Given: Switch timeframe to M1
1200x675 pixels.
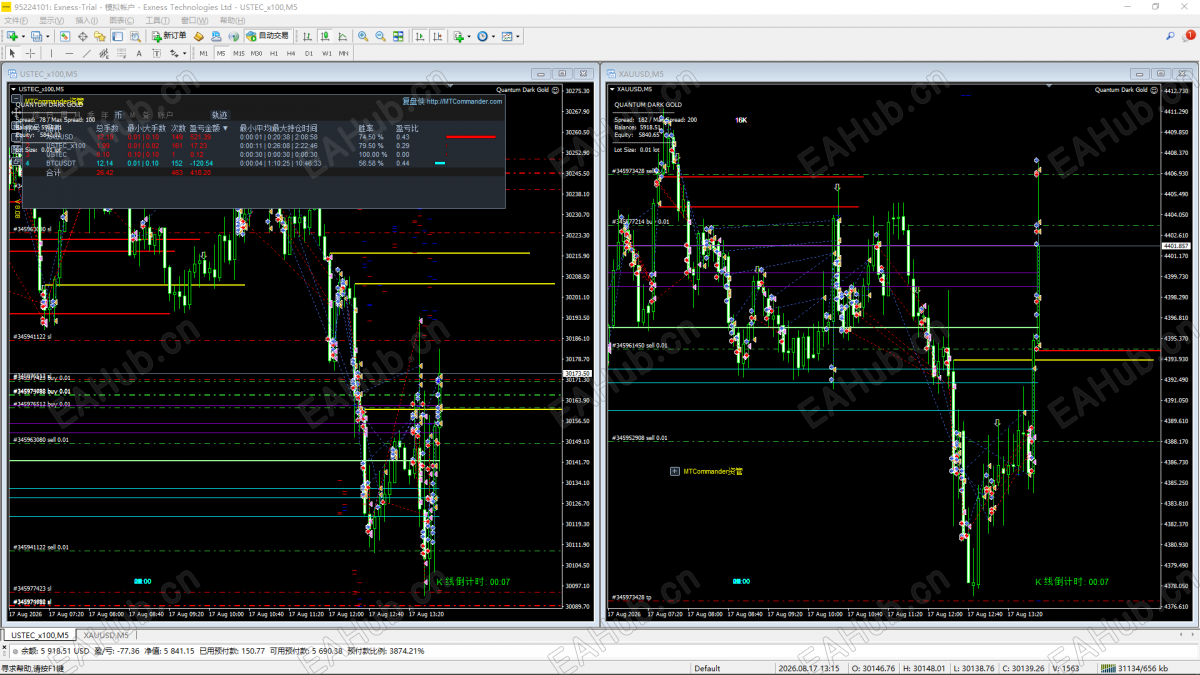Looking at the screenshot, I should click(x=204, y=53).
